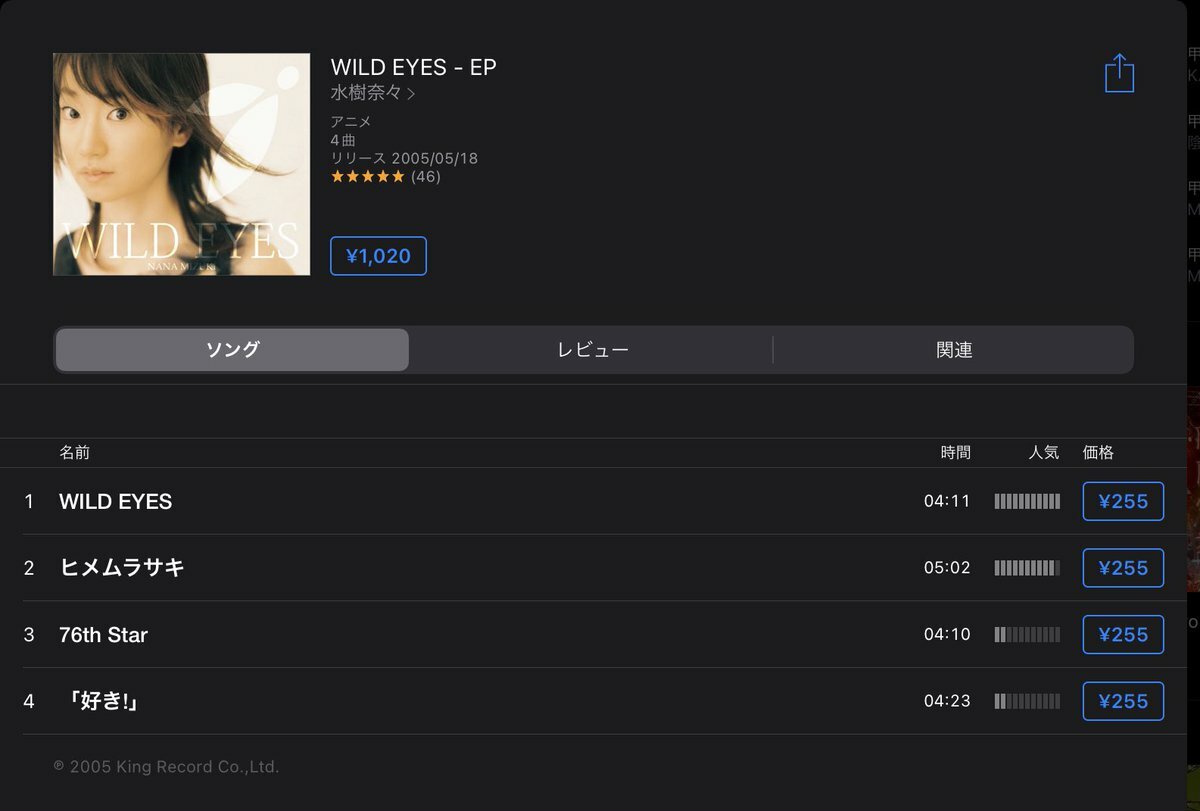Buy 「好き!」 track for ¥255
1200x811 pixels.
[x=1123, y=701]
